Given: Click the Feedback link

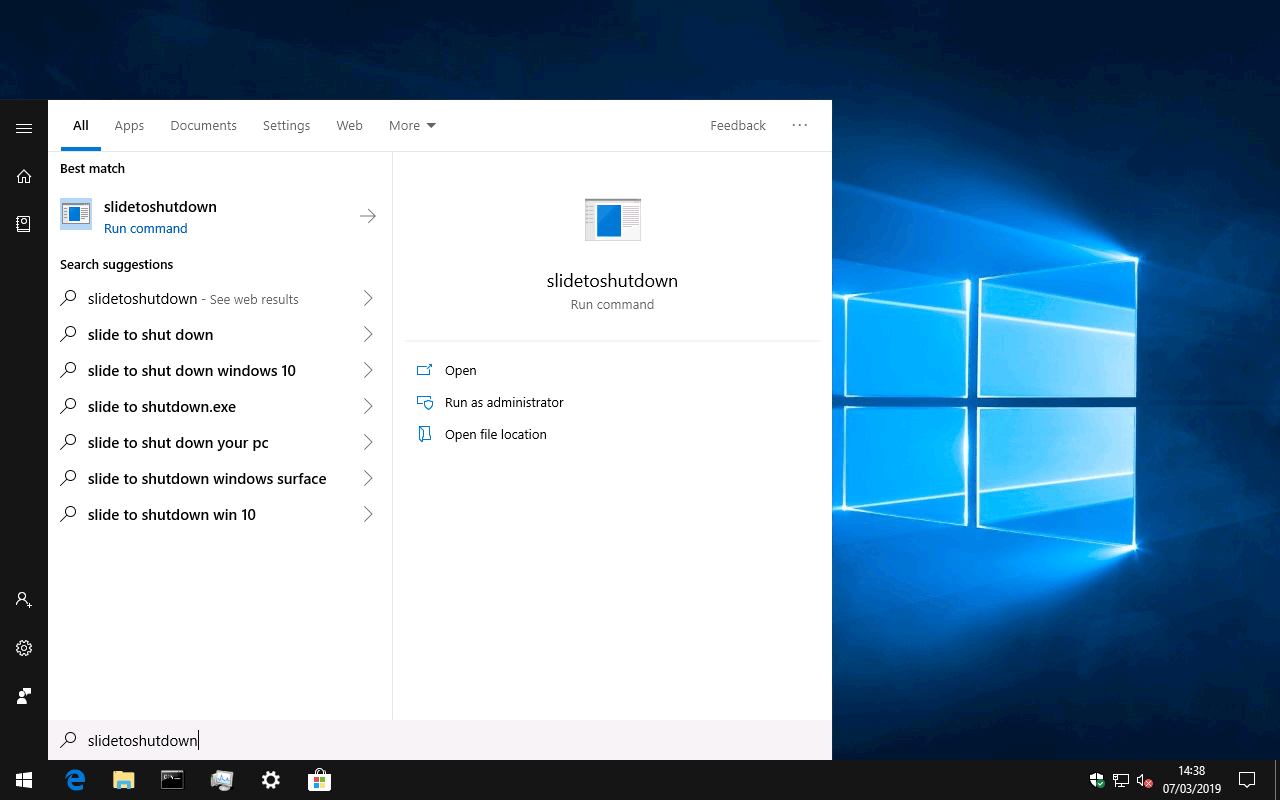Looking at the screenshot, I should click(738, 126).
